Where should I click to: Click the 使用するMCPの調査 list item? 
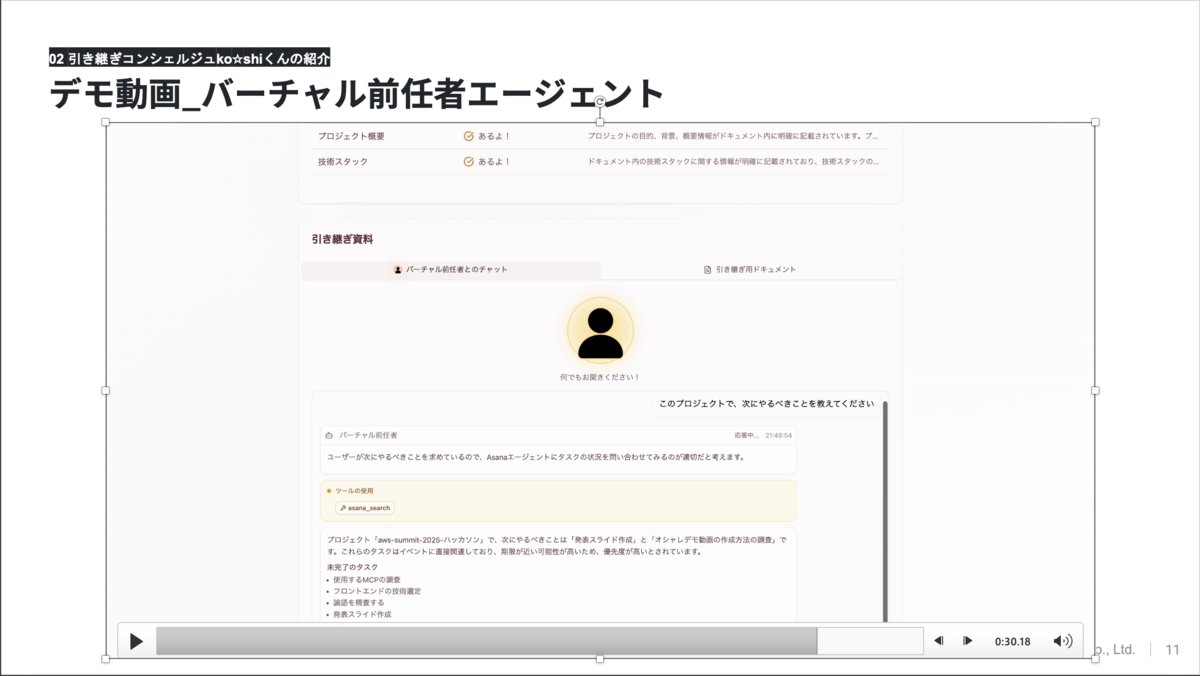366,579
